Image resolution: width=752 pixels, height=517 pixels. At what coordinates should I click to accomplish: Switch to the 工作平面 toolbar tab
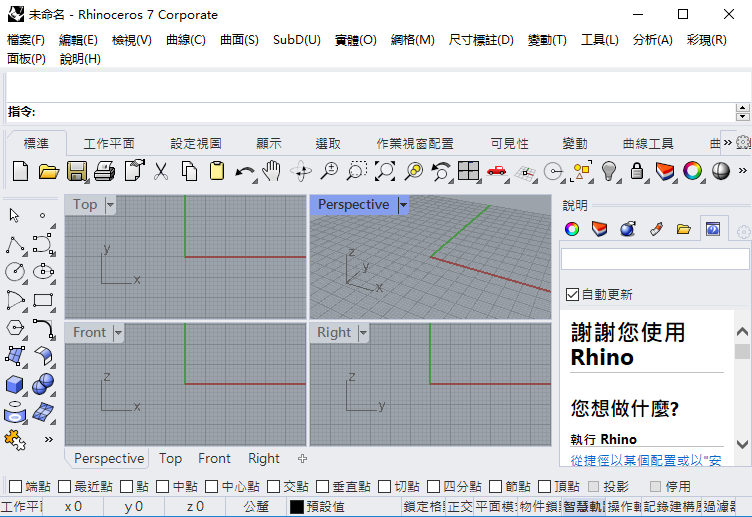pos(109,143)
